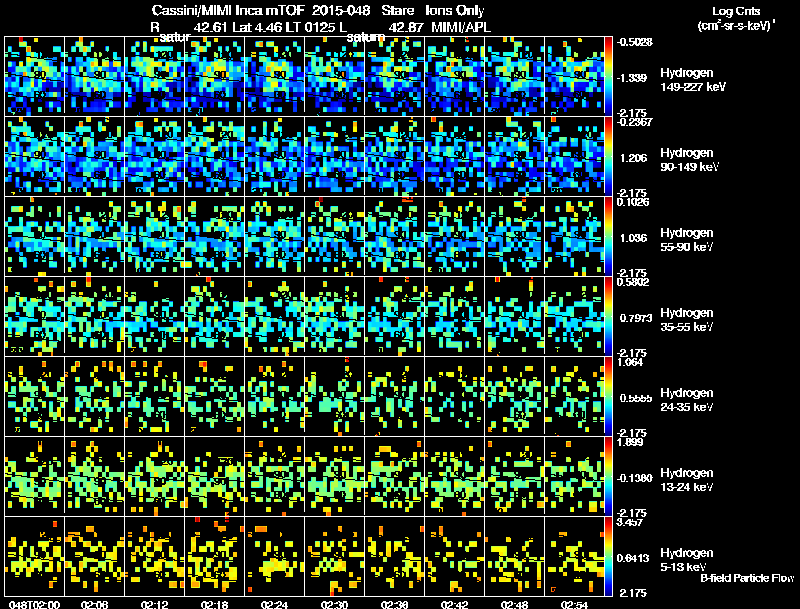Viewport: 800px width, 609px height.
Task: Click the Hydrogen 90-149 keV color bar
Action: [608, 156]
